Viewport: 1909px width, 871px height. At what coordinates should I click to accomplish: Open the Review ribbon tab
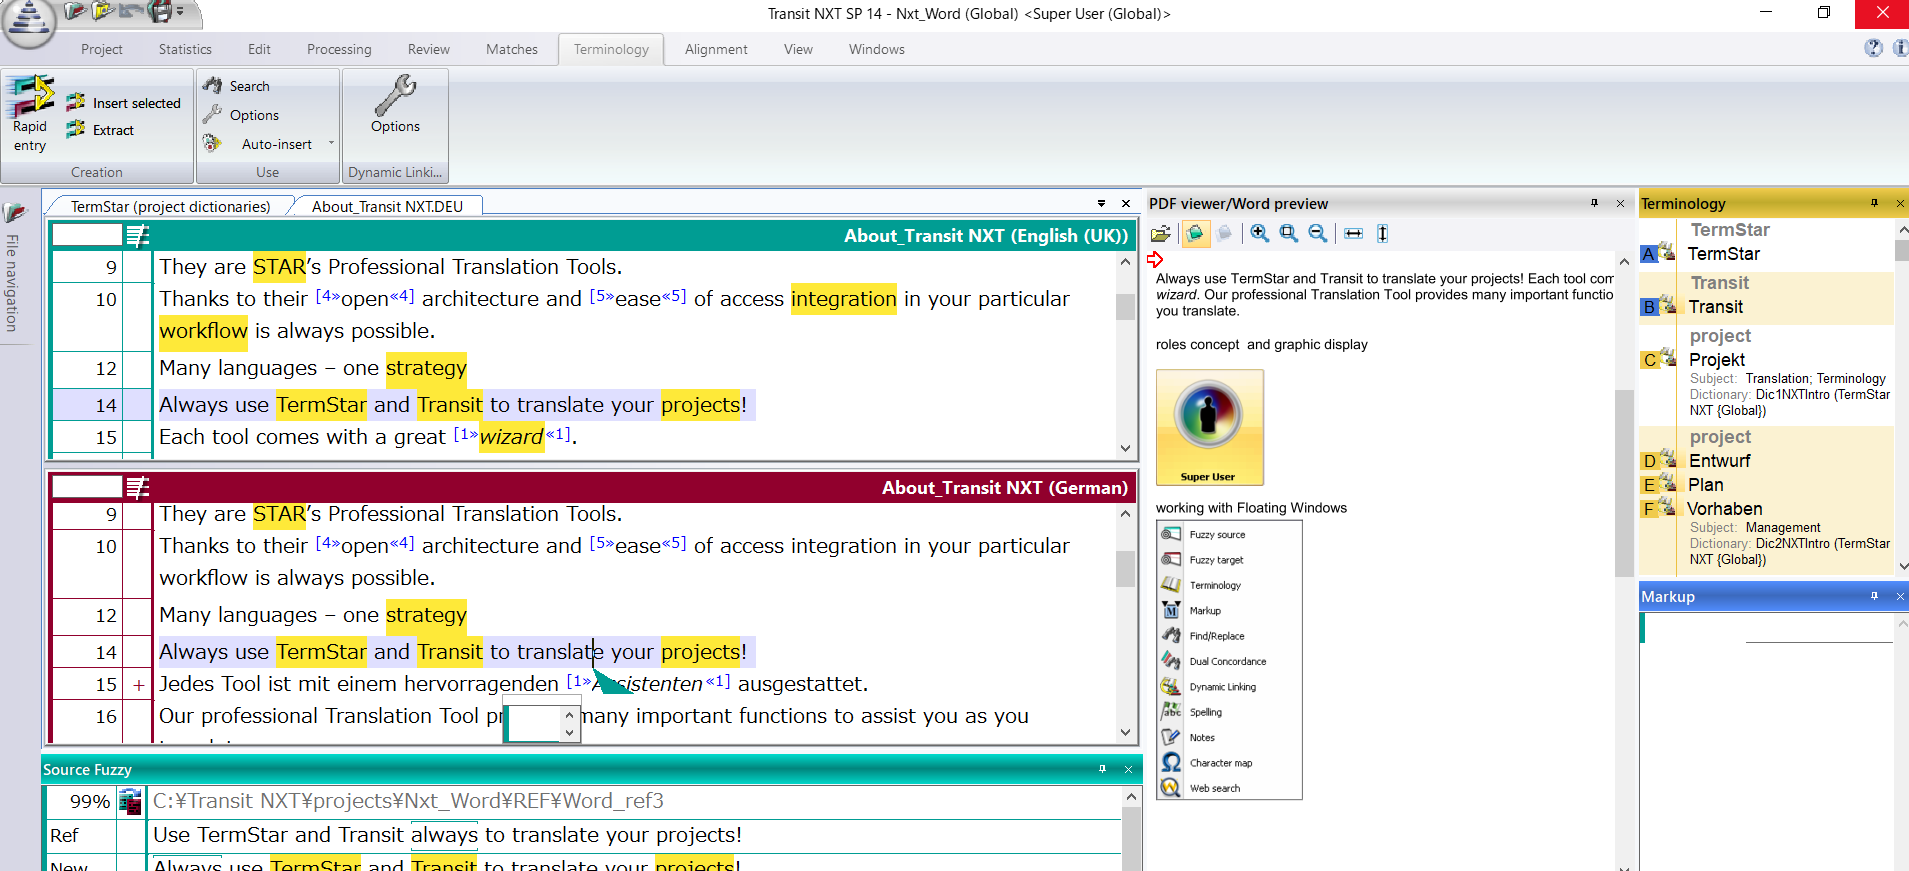pyautogui.click(x=429, y=49)
